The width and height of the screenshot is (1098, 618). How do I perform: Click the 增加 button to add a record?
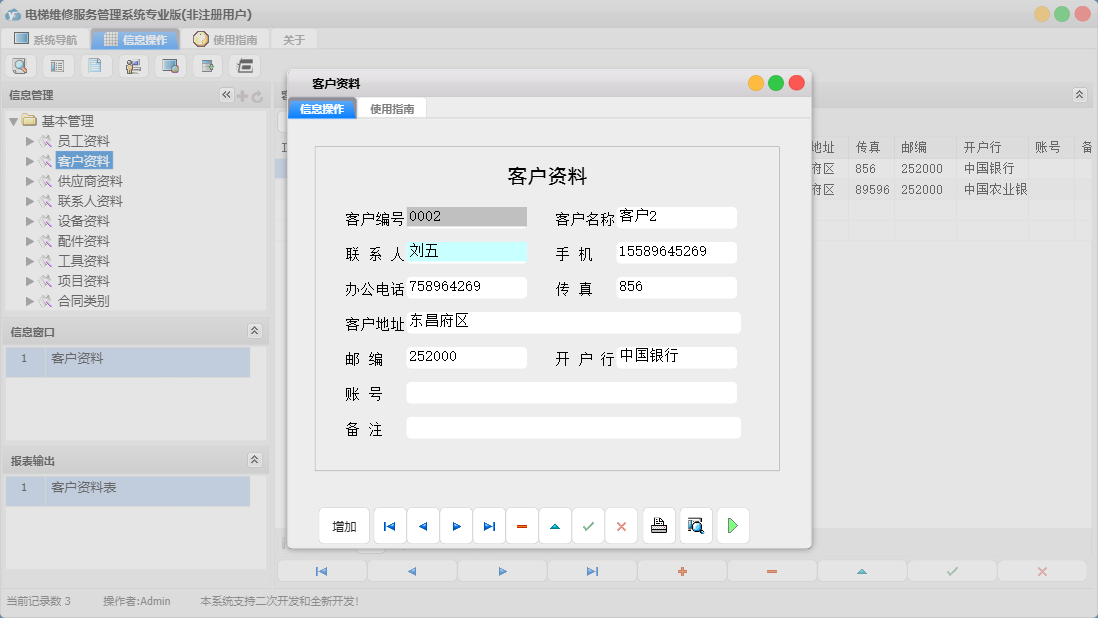coord(344,525)
